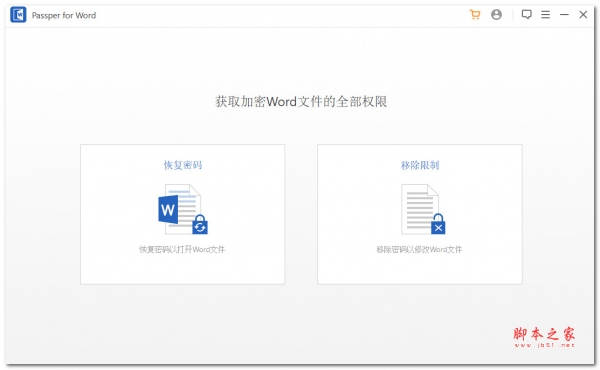Click the Passper for Word title text
The height and width of the screenshot is (370, 600).
(64, 15)
